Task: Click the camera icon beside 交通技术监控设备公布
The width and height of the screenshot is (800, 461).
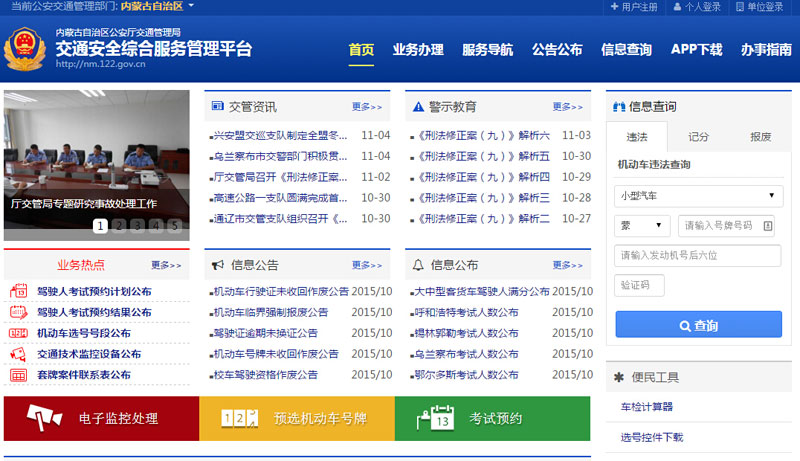Action: [x=18, y=354]
